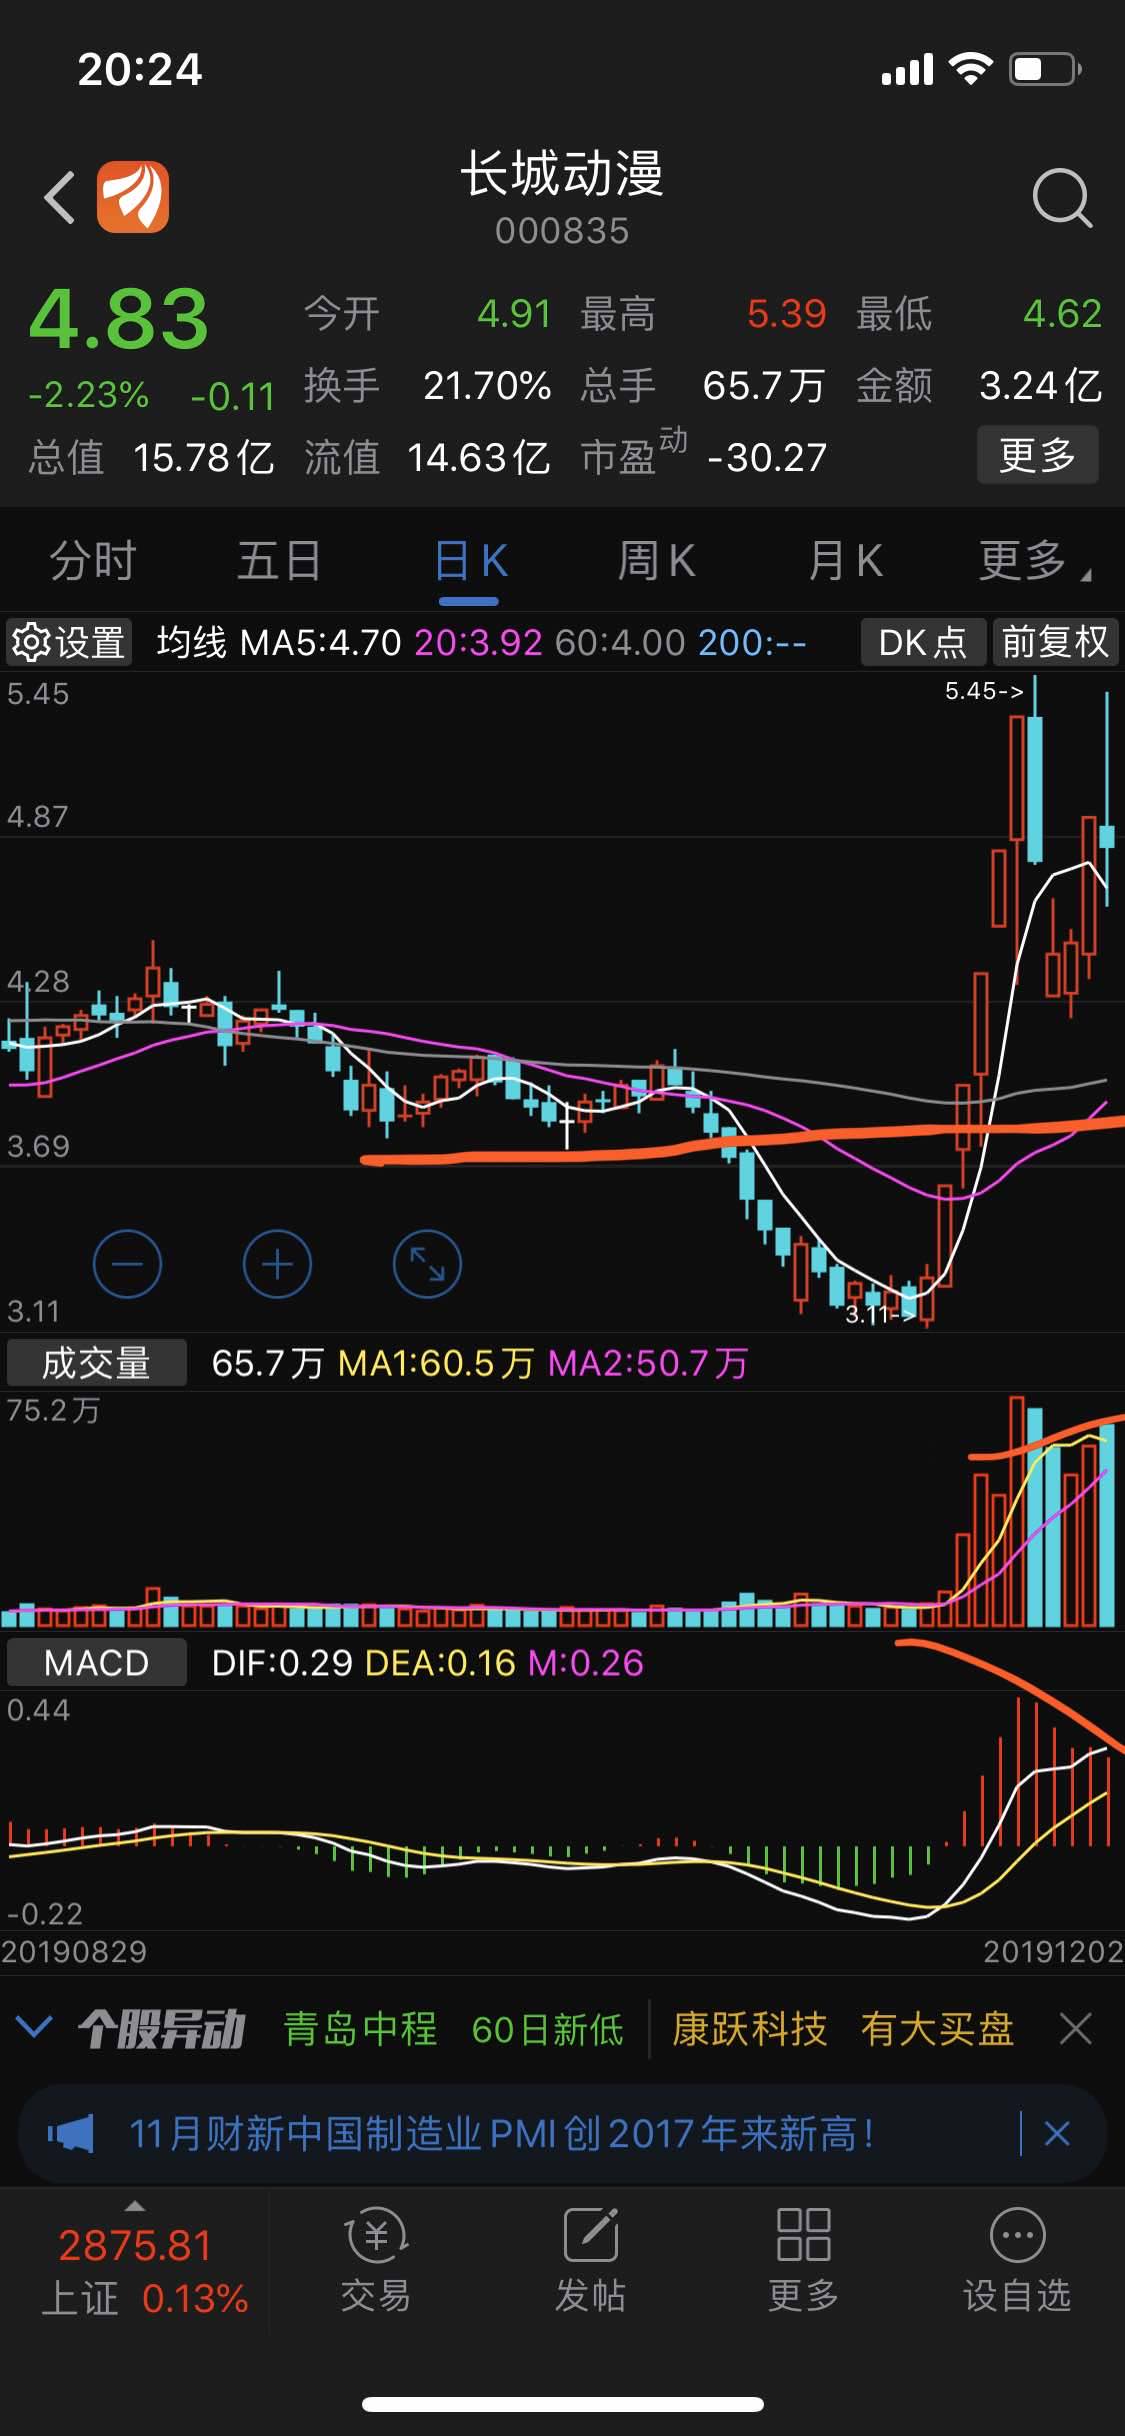Image resolution: width=1125 pixels, height=2436 pixels.
Task: Tap the 市盈 -30.27 value
Action: tap(704, 456)
